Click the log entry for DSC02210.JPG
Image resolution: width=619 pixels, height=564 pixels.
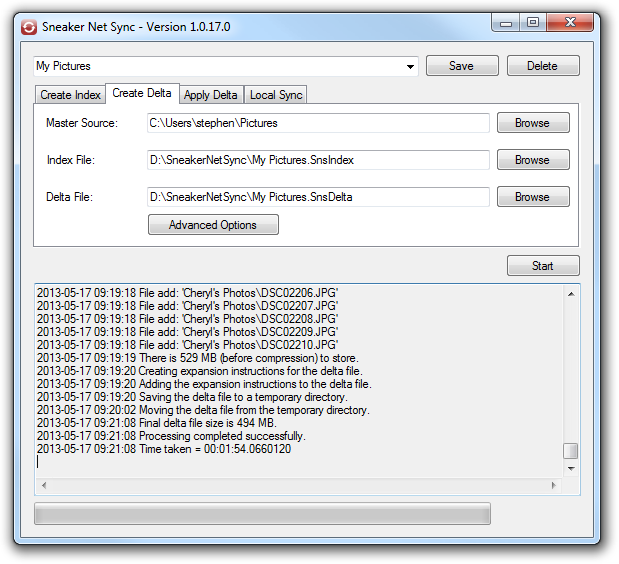coord(188,345)
